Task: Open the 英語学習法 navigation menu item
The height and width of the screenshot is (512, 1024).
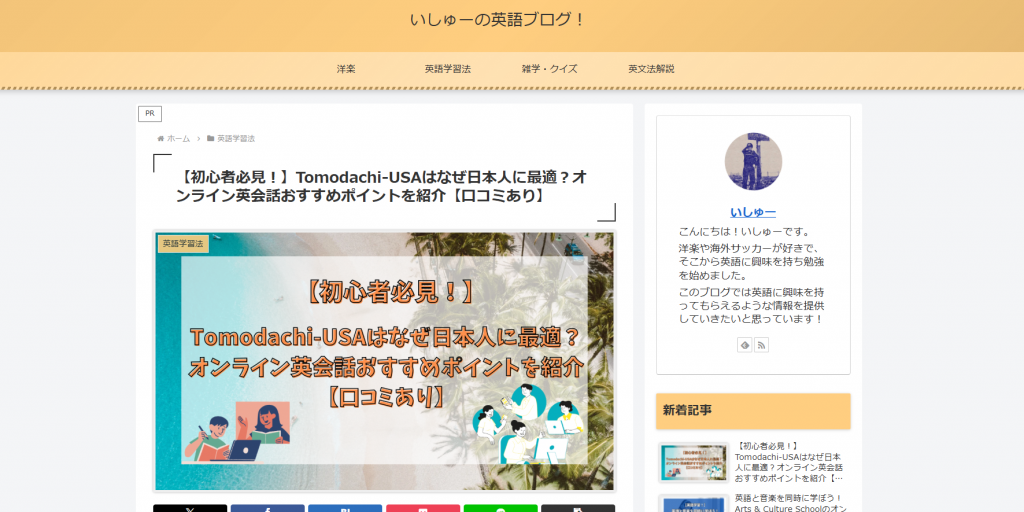Action: tap(448, 69)
